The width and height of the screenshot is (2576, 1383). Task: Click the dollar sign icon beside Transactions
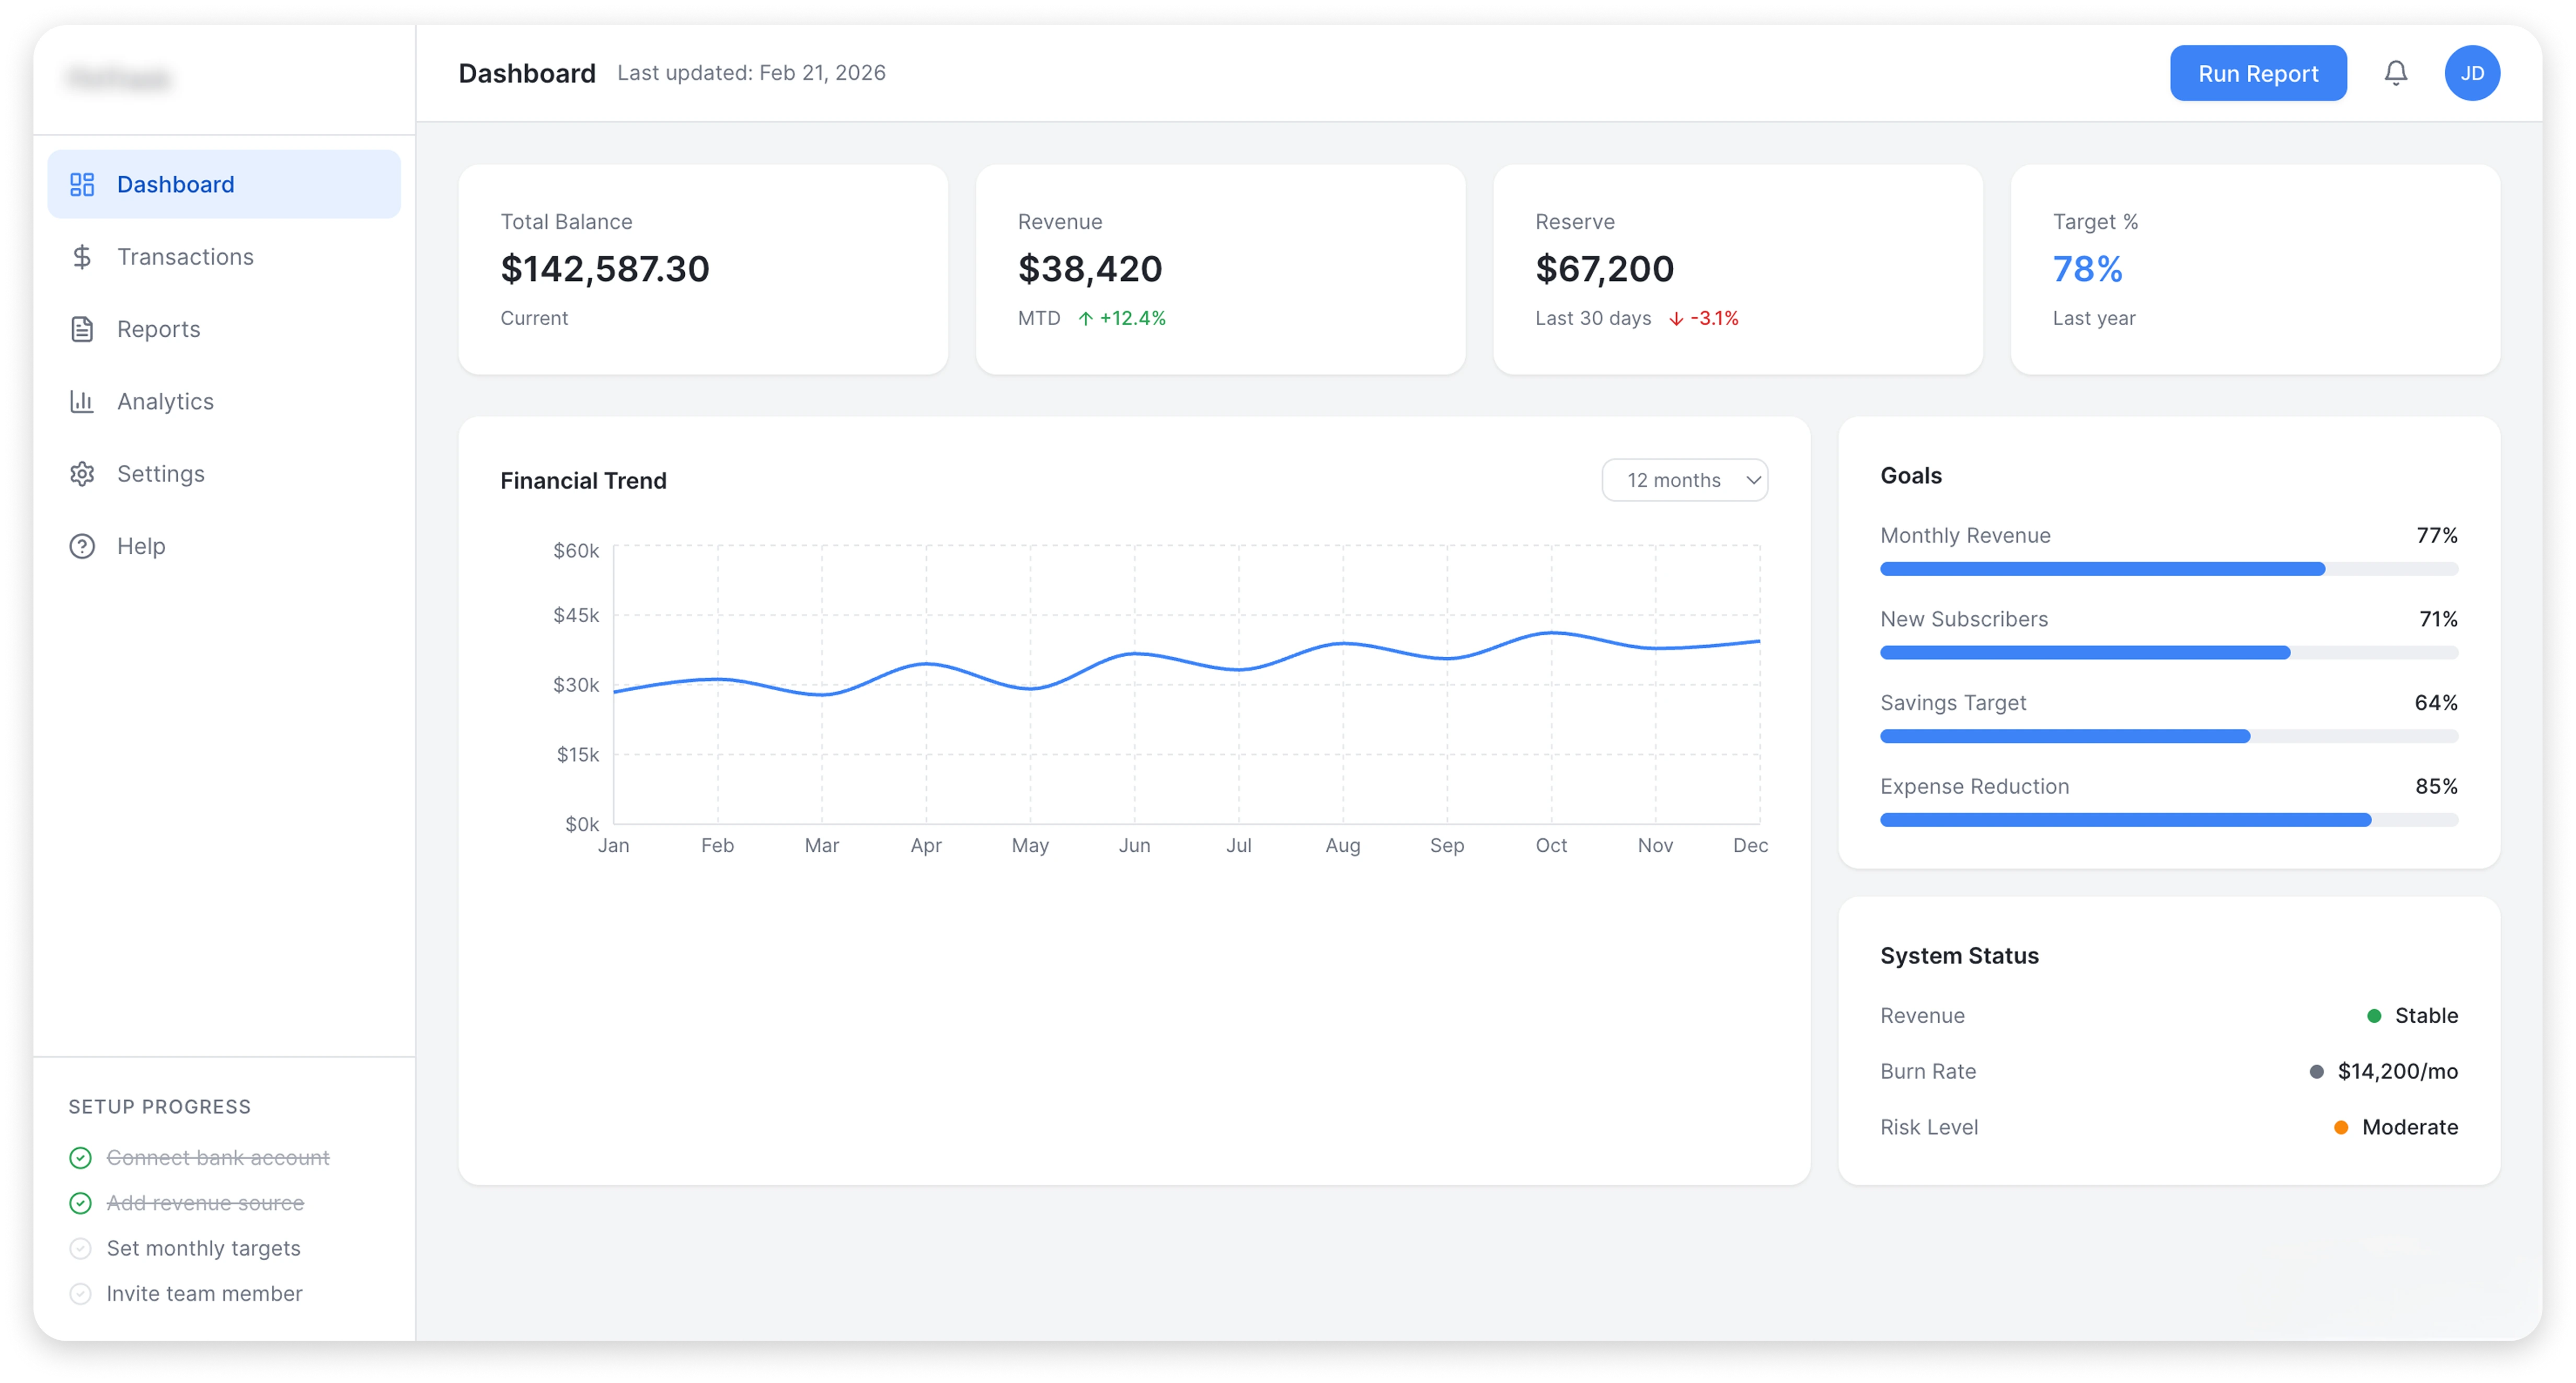(x=82, y=257)
